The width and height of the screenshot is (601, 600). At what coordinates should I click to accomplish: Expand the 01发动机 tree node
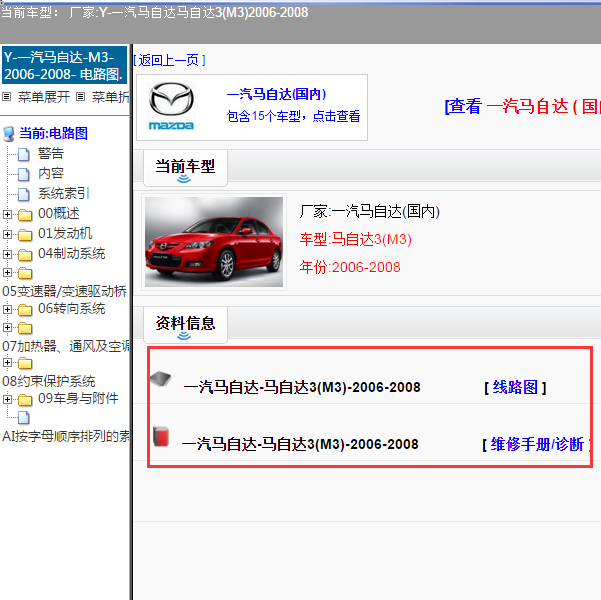[x=7, y=234]
